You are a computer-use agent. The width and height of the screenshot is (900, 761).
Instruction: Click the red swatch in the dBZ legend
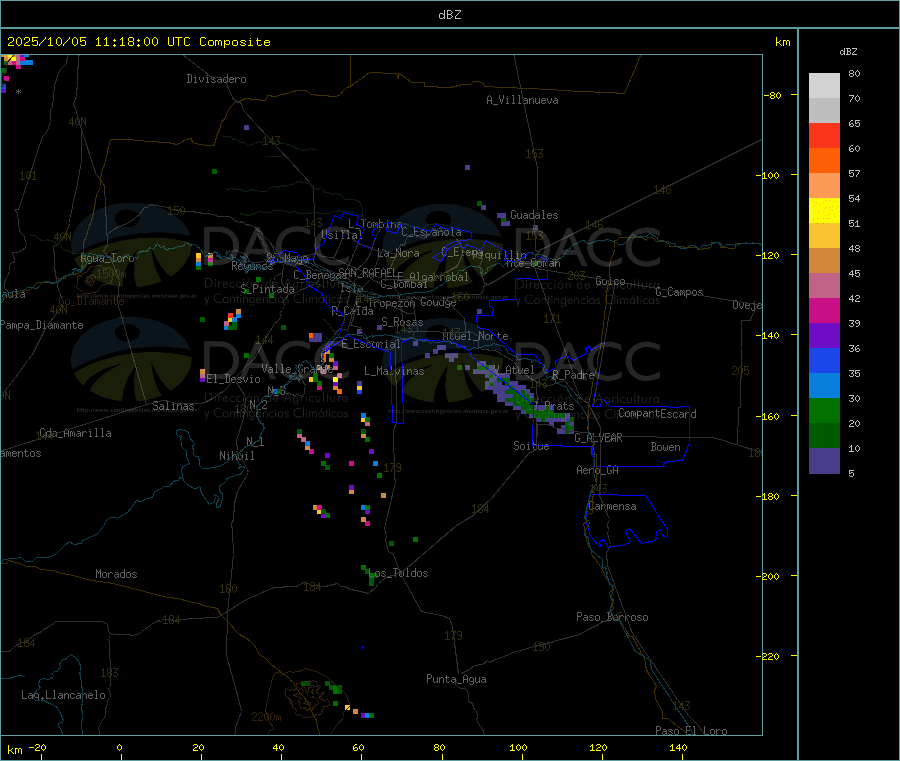[824, 135]
